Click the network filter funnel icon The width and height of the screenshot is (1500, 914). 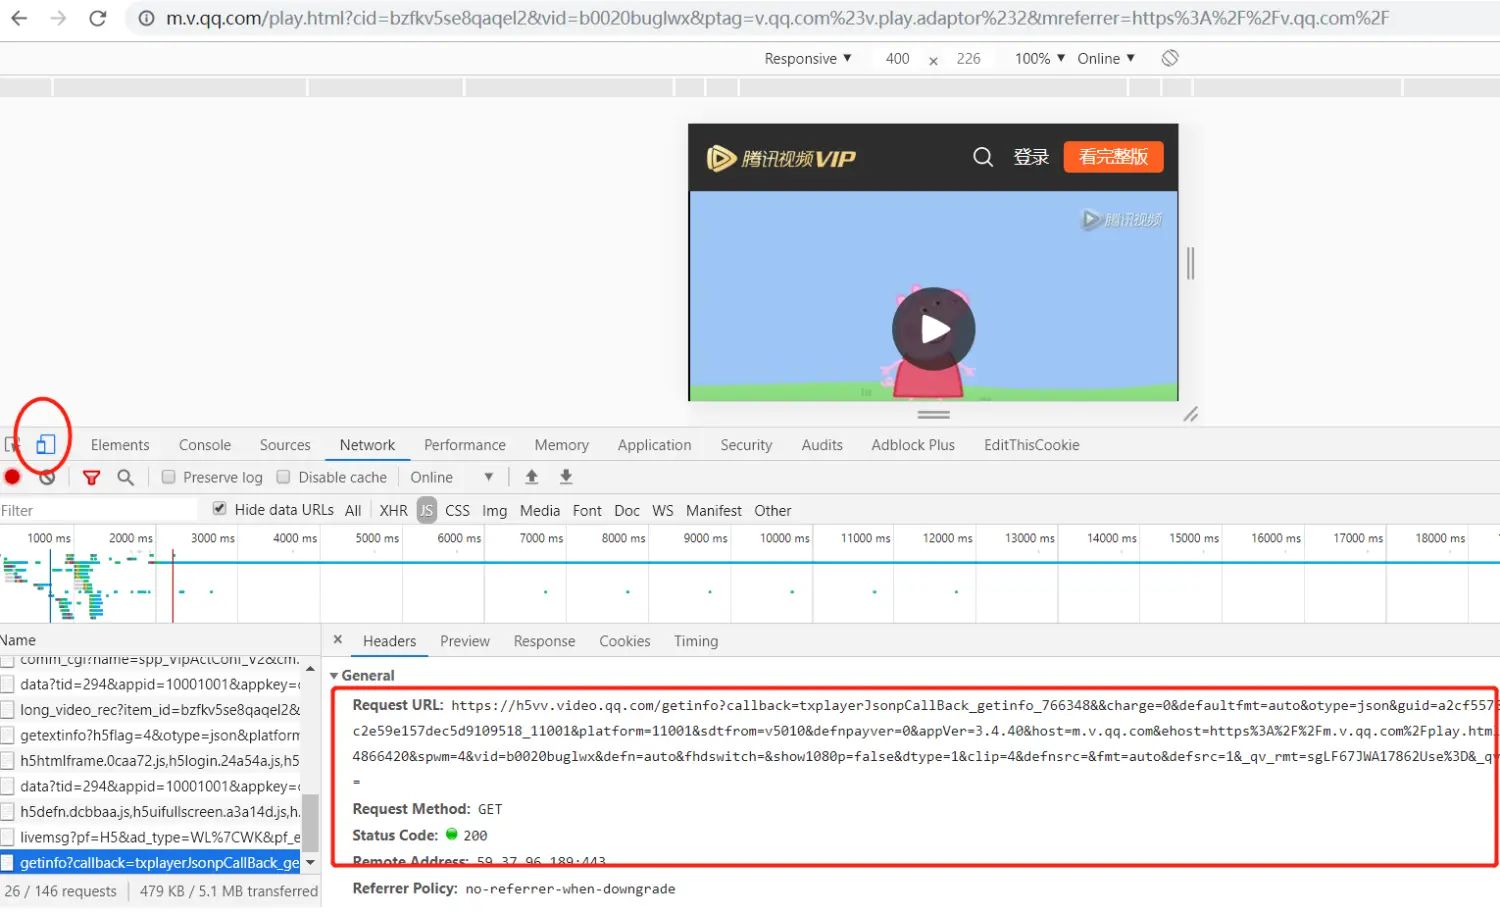point(91,477)
